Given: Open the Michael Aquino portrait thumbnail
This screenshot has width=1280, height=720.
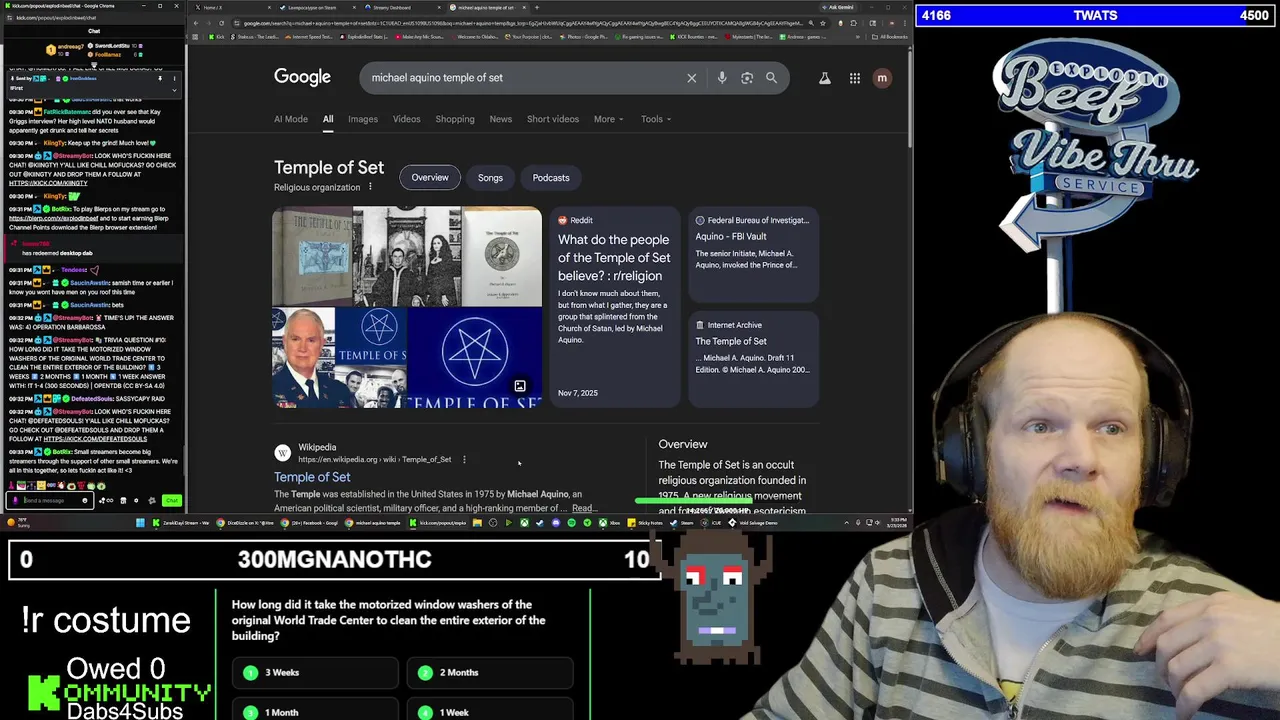Looking at the screenshot, I should pyautogui.click(x=303, y=357).
